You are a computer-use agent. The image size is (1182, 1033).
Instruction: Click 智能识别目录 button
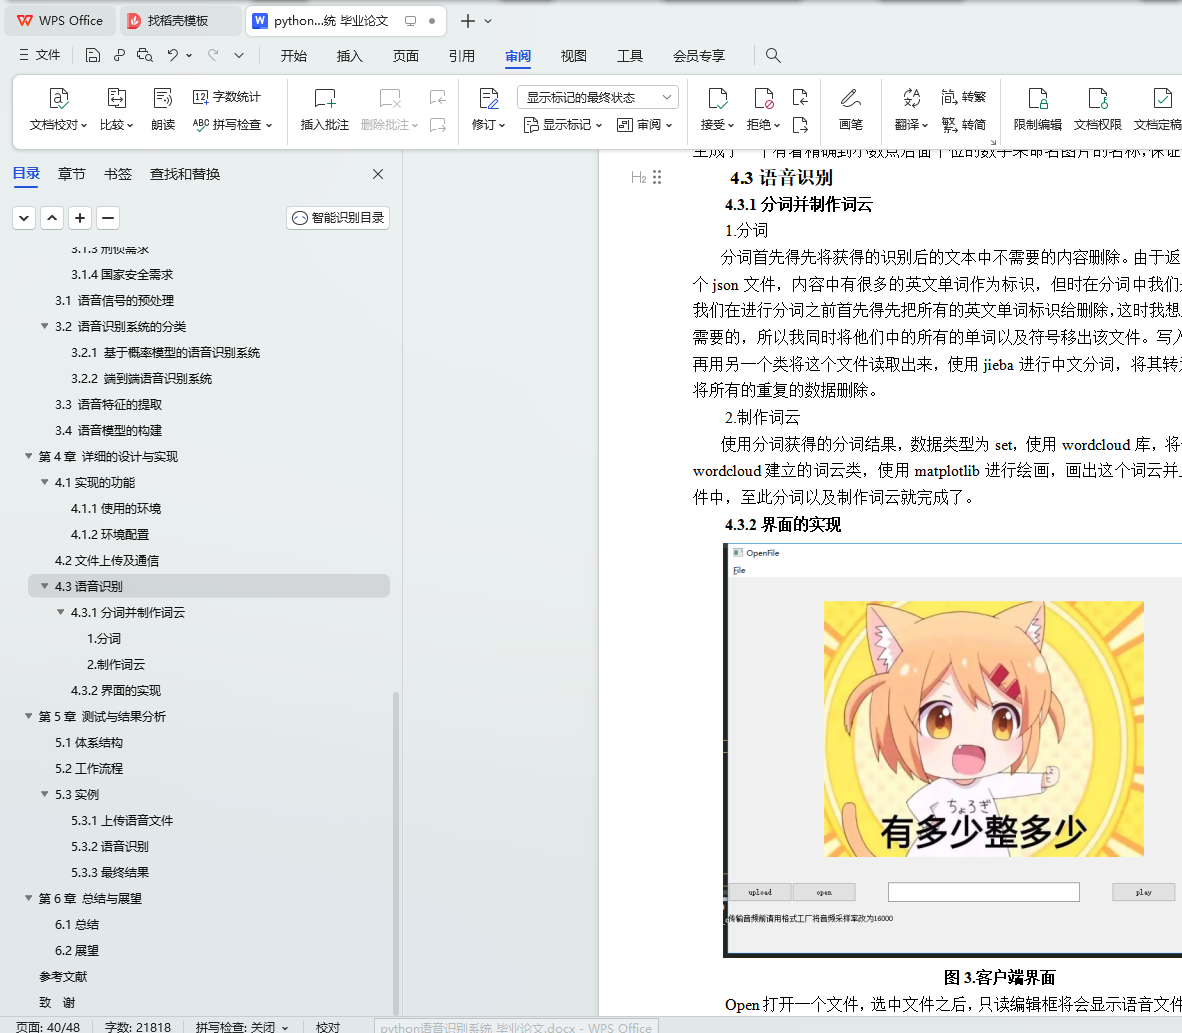tap(338, 218)
